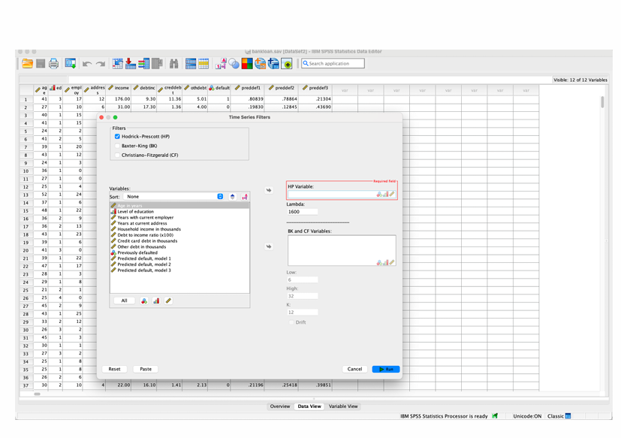Click the HP Variable input field

coord(341,194)
